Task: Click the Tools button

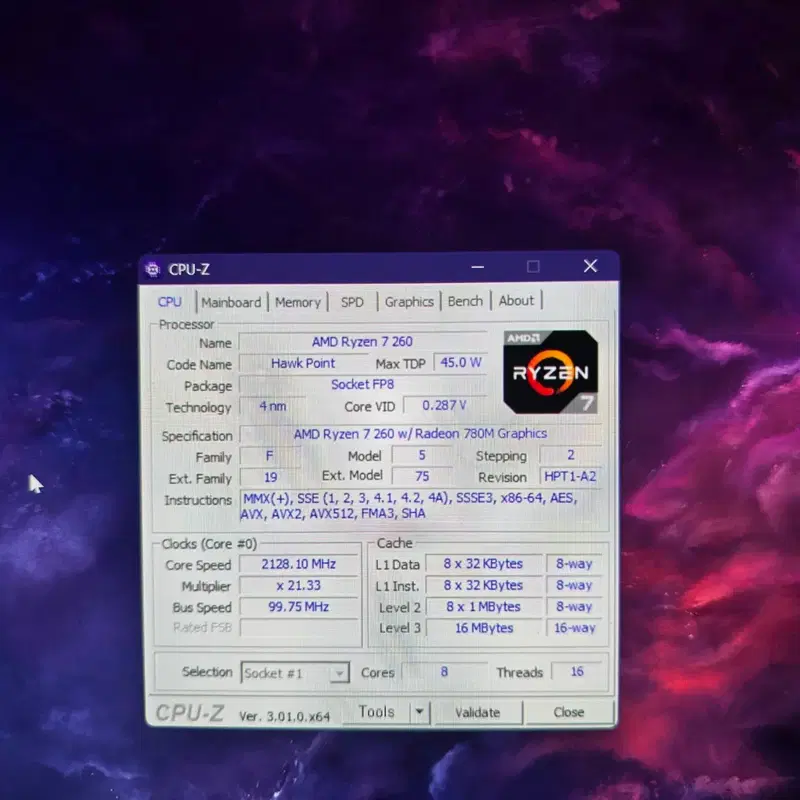Action: pos(377,712)
